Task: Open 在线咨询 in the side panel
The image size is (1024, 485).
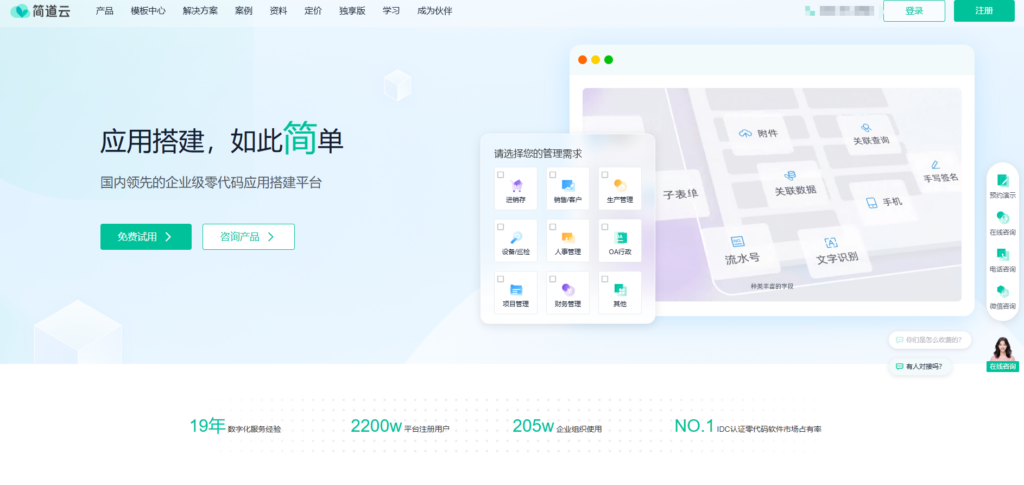Action: click(1002, 223)
